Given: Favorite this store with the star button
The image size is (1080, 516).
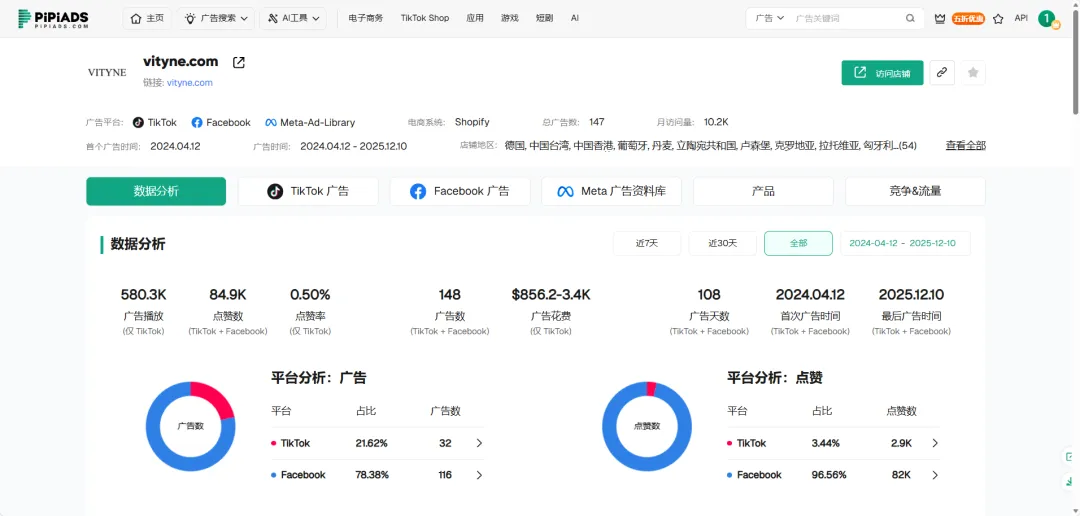Looking at the screenshot, I should tap(973, 73).
